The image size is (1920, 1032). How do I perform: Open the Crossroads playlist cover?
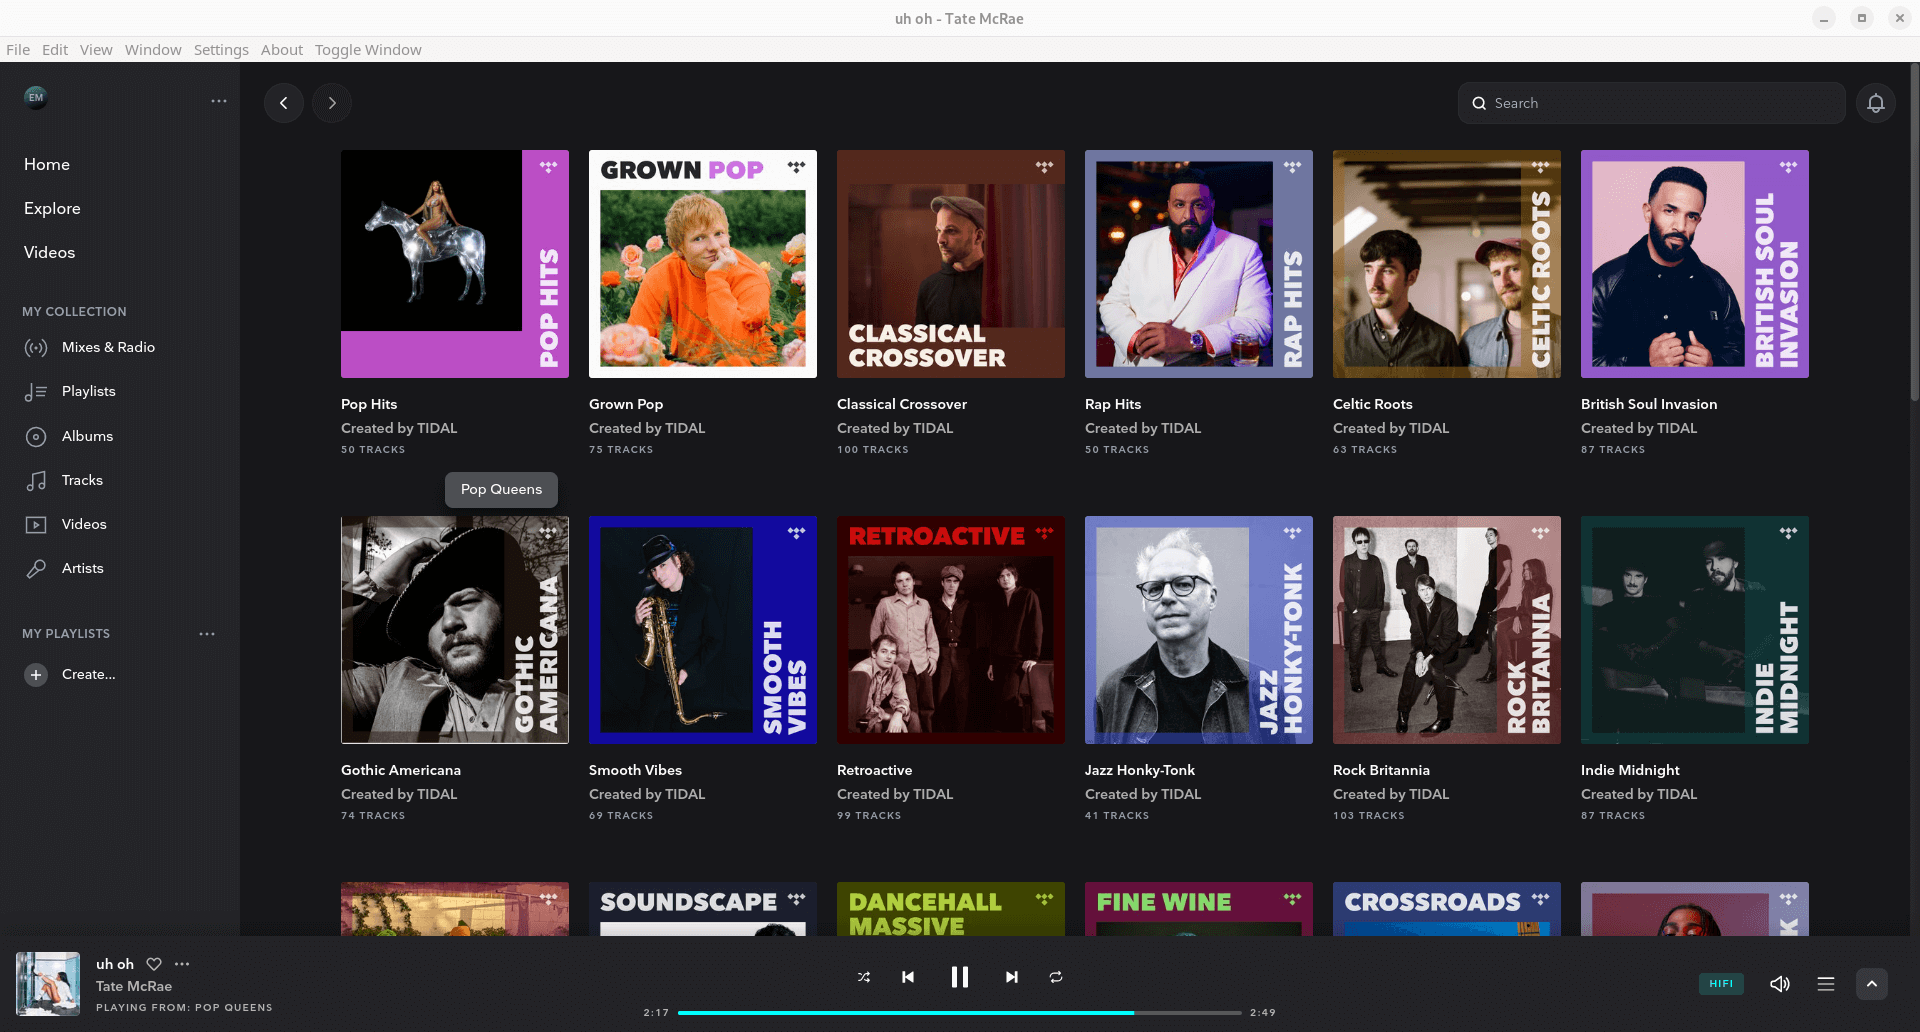1447,909
